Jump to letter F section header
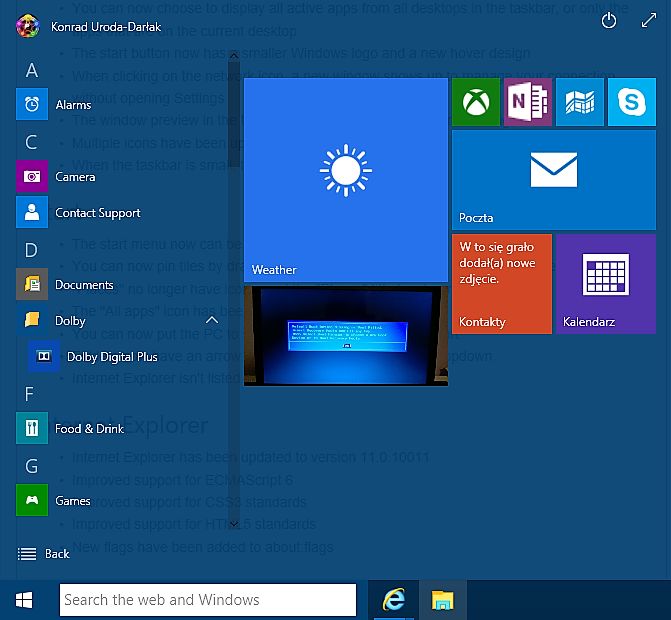Screen dimensions: 671x620 (x=29, y=394)
